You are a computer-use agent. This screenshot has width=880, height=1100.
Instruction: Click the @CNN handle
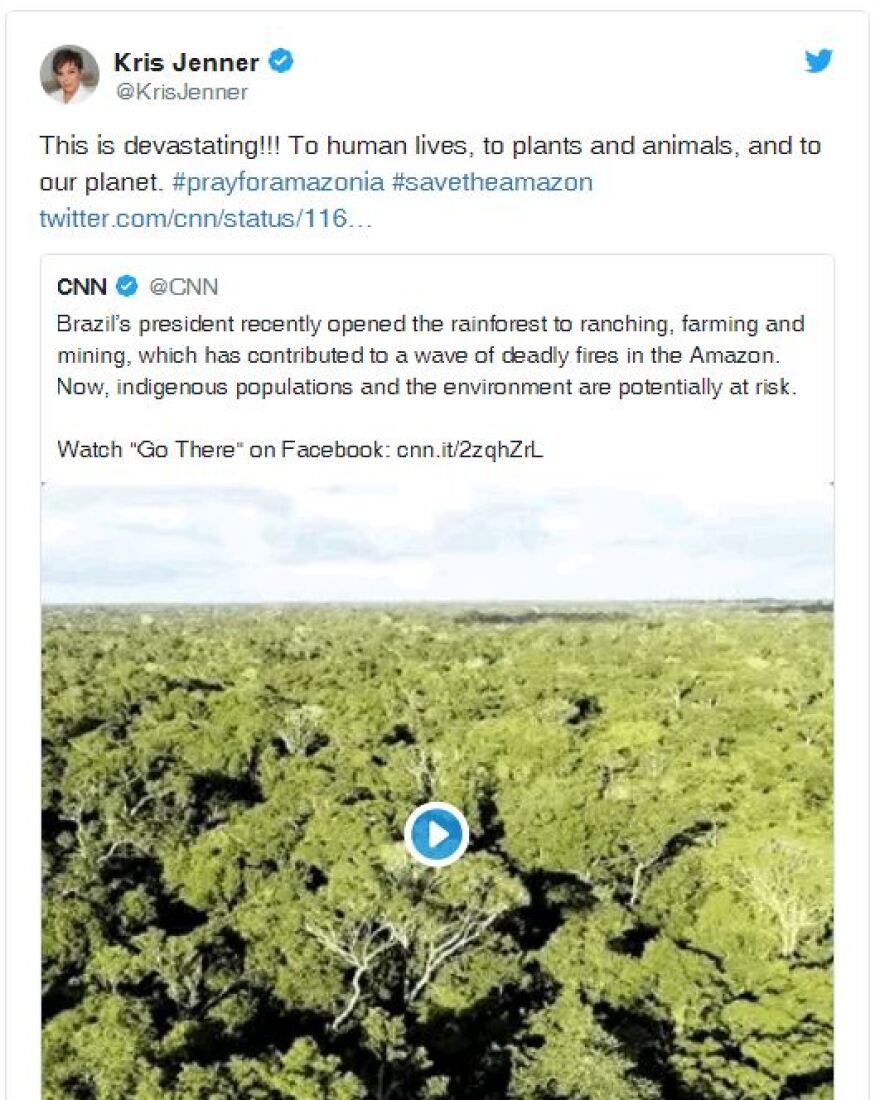183,288
